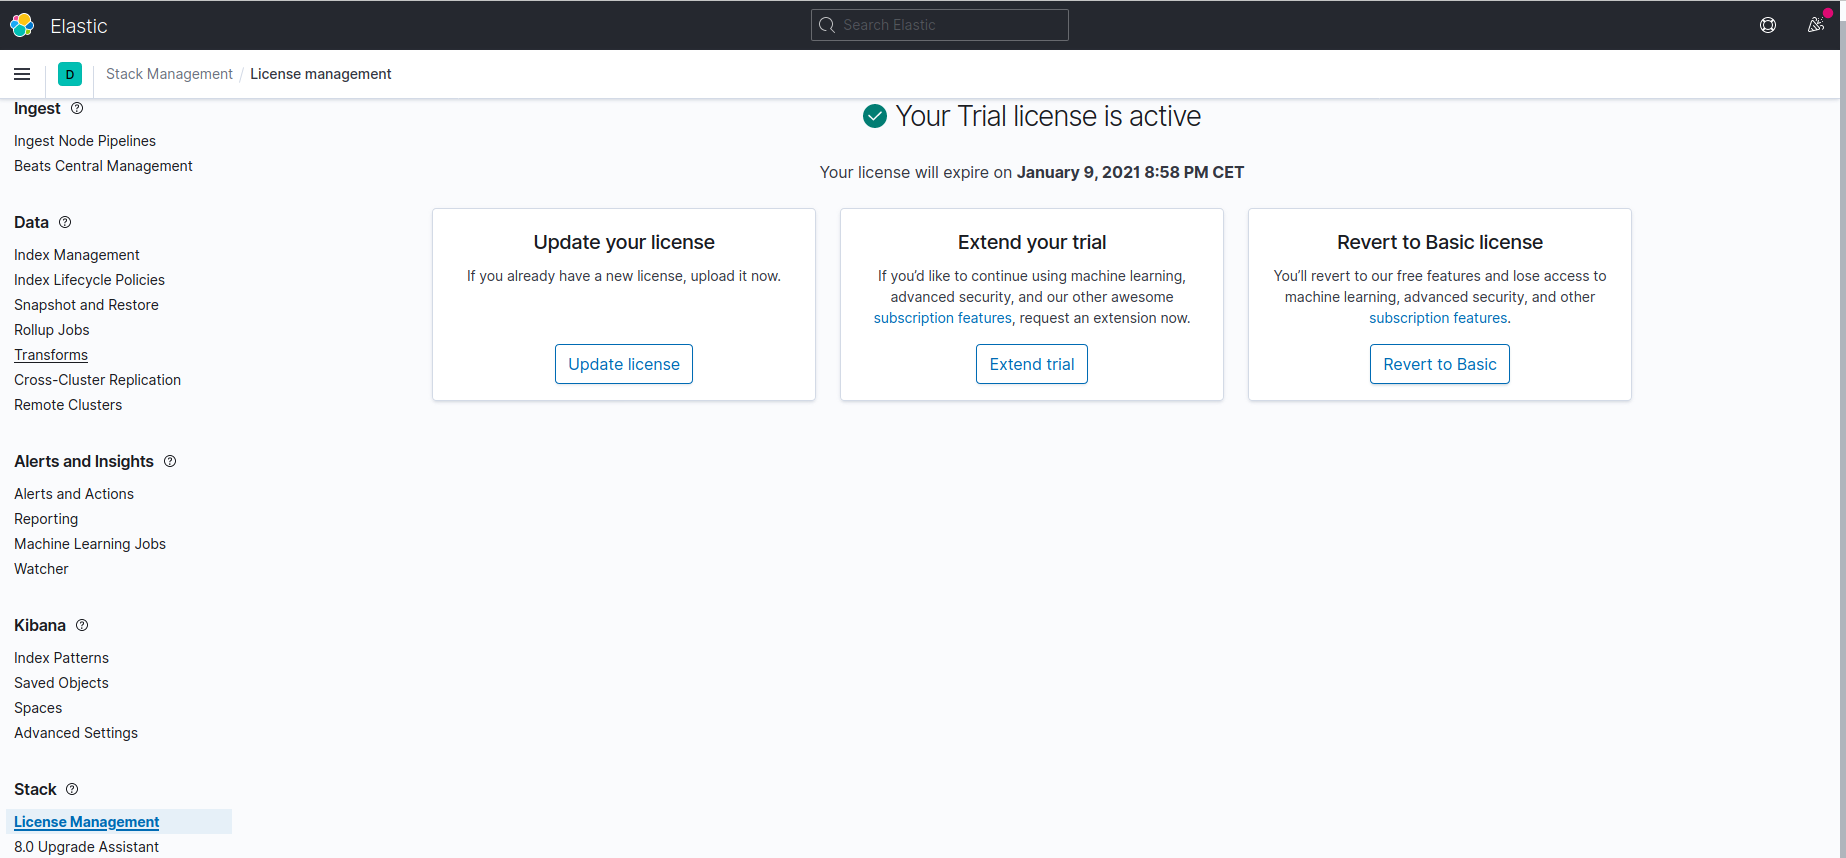Click the Elastic logo icon
The width and height of the screenshot is (1846, 858).
pos(22,25)
